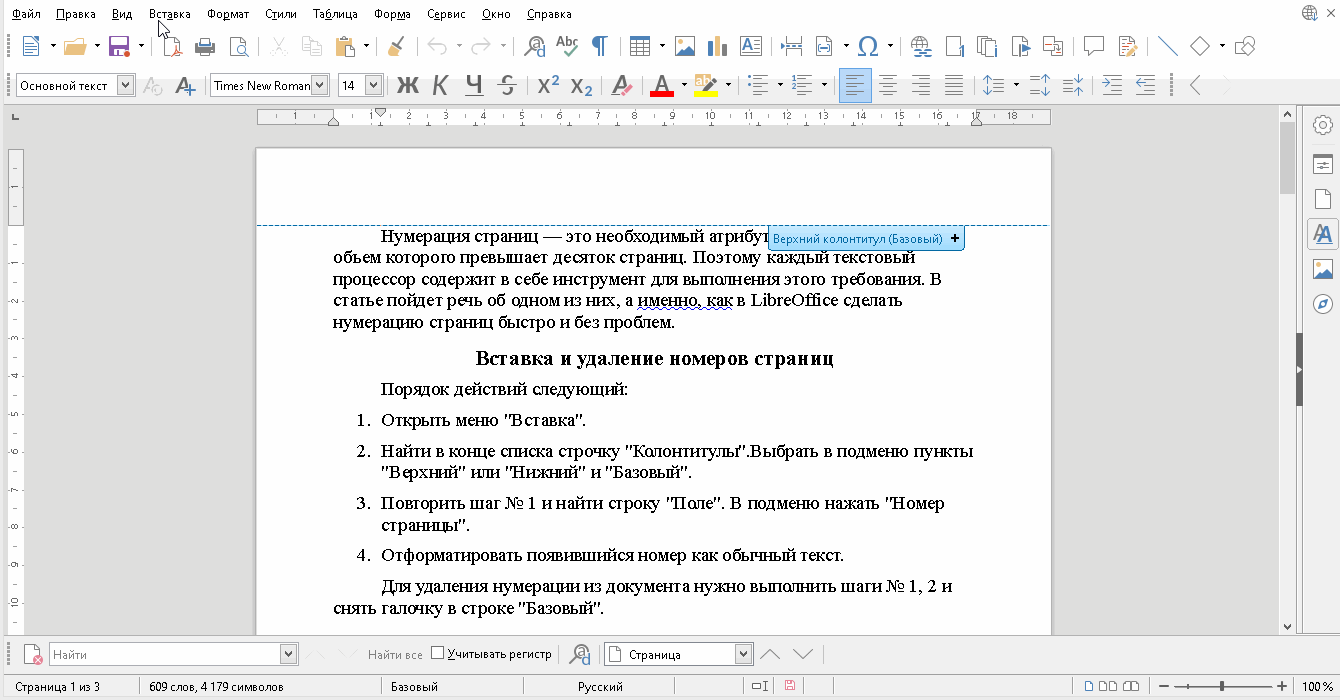The image size is (1340, 700).
Task: Insert a comment with the speech bubble icon
Action: [1094, 46]
